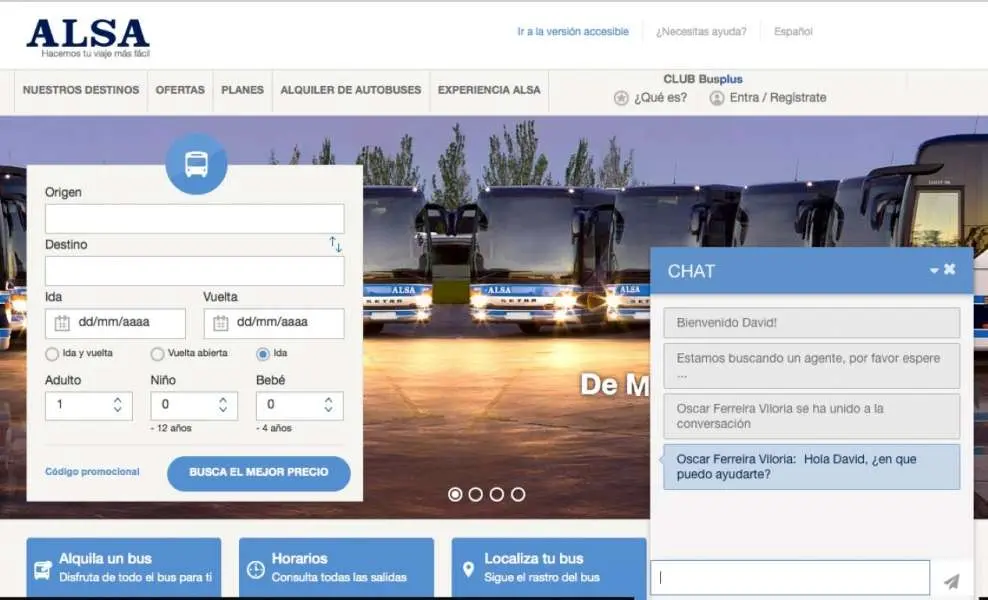This screenshot has height=600, width=988.
Task: Open the Horarios card
Action: (336, 567)
